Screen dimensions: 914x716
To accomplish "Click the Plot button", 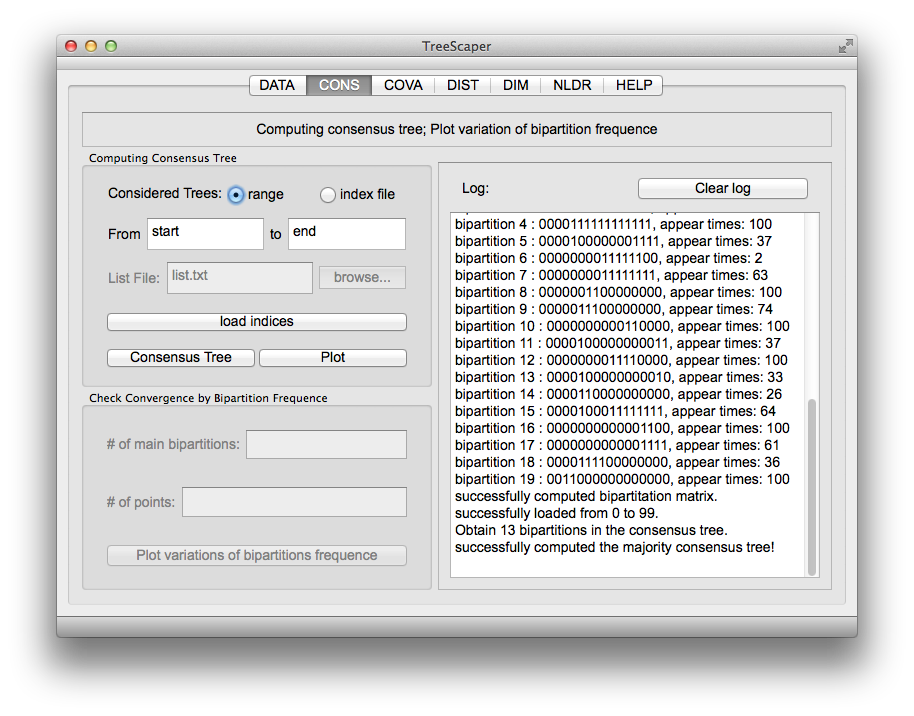I will [x=333, y=357].
